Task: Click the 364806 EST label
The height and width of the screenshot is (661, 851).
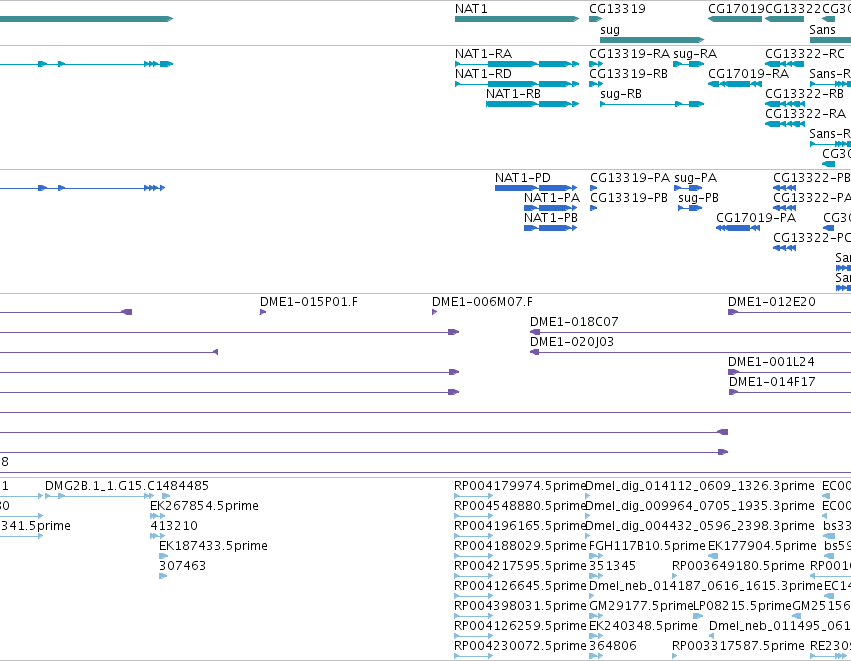Action: [613, 646]
